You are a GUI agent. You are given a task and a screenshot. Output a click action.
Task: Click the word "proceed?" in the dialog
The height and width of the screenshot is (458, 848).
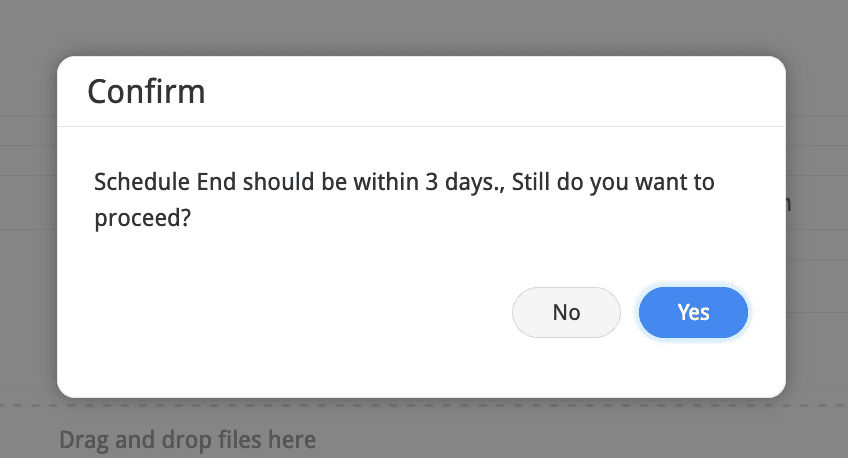click(x=142, y=219)
